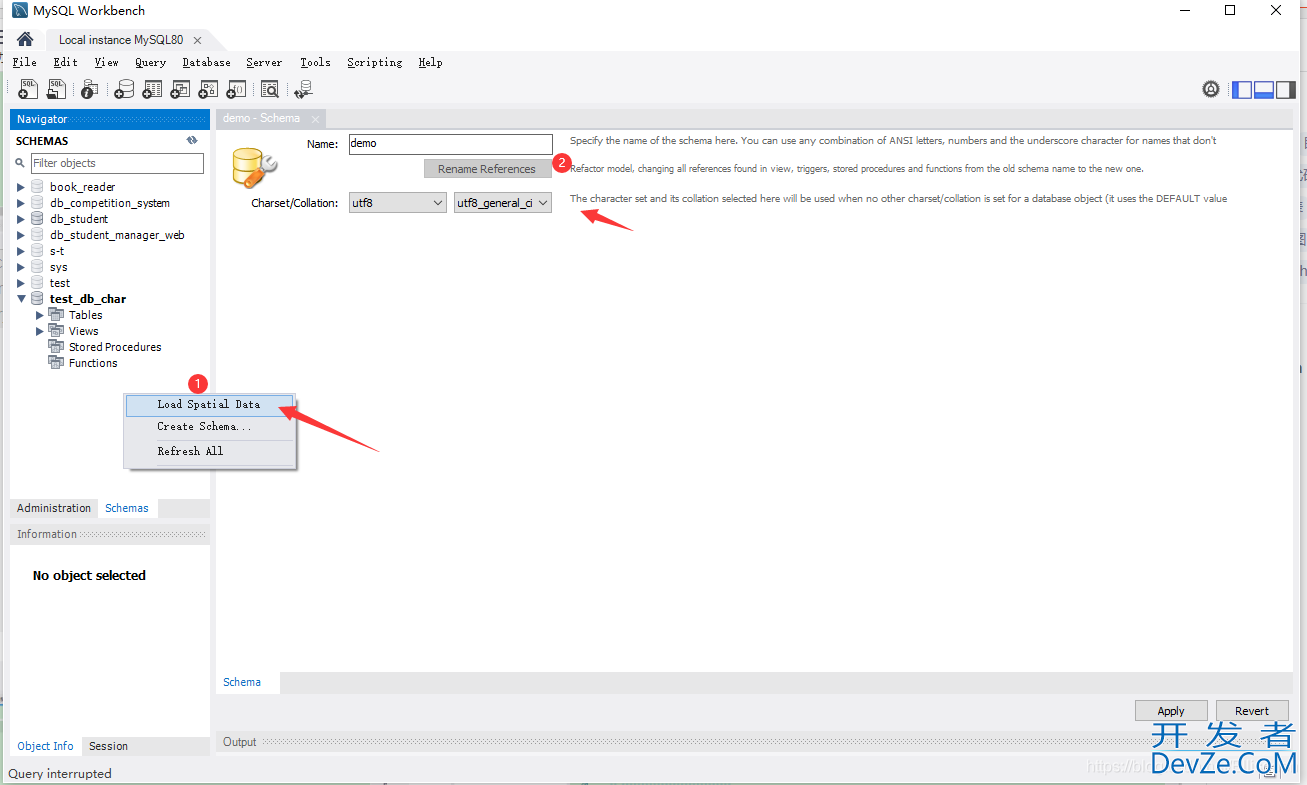
Task: Toggle bottom output panel visibility
Action: pos(1264,89)
